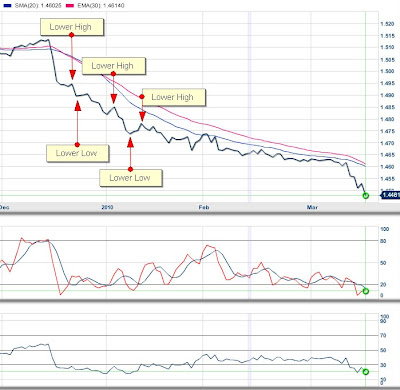The width and height of the screenshot is (400, 390).
Task: Click the 1.495 price axis label
Action: [387, 83]
